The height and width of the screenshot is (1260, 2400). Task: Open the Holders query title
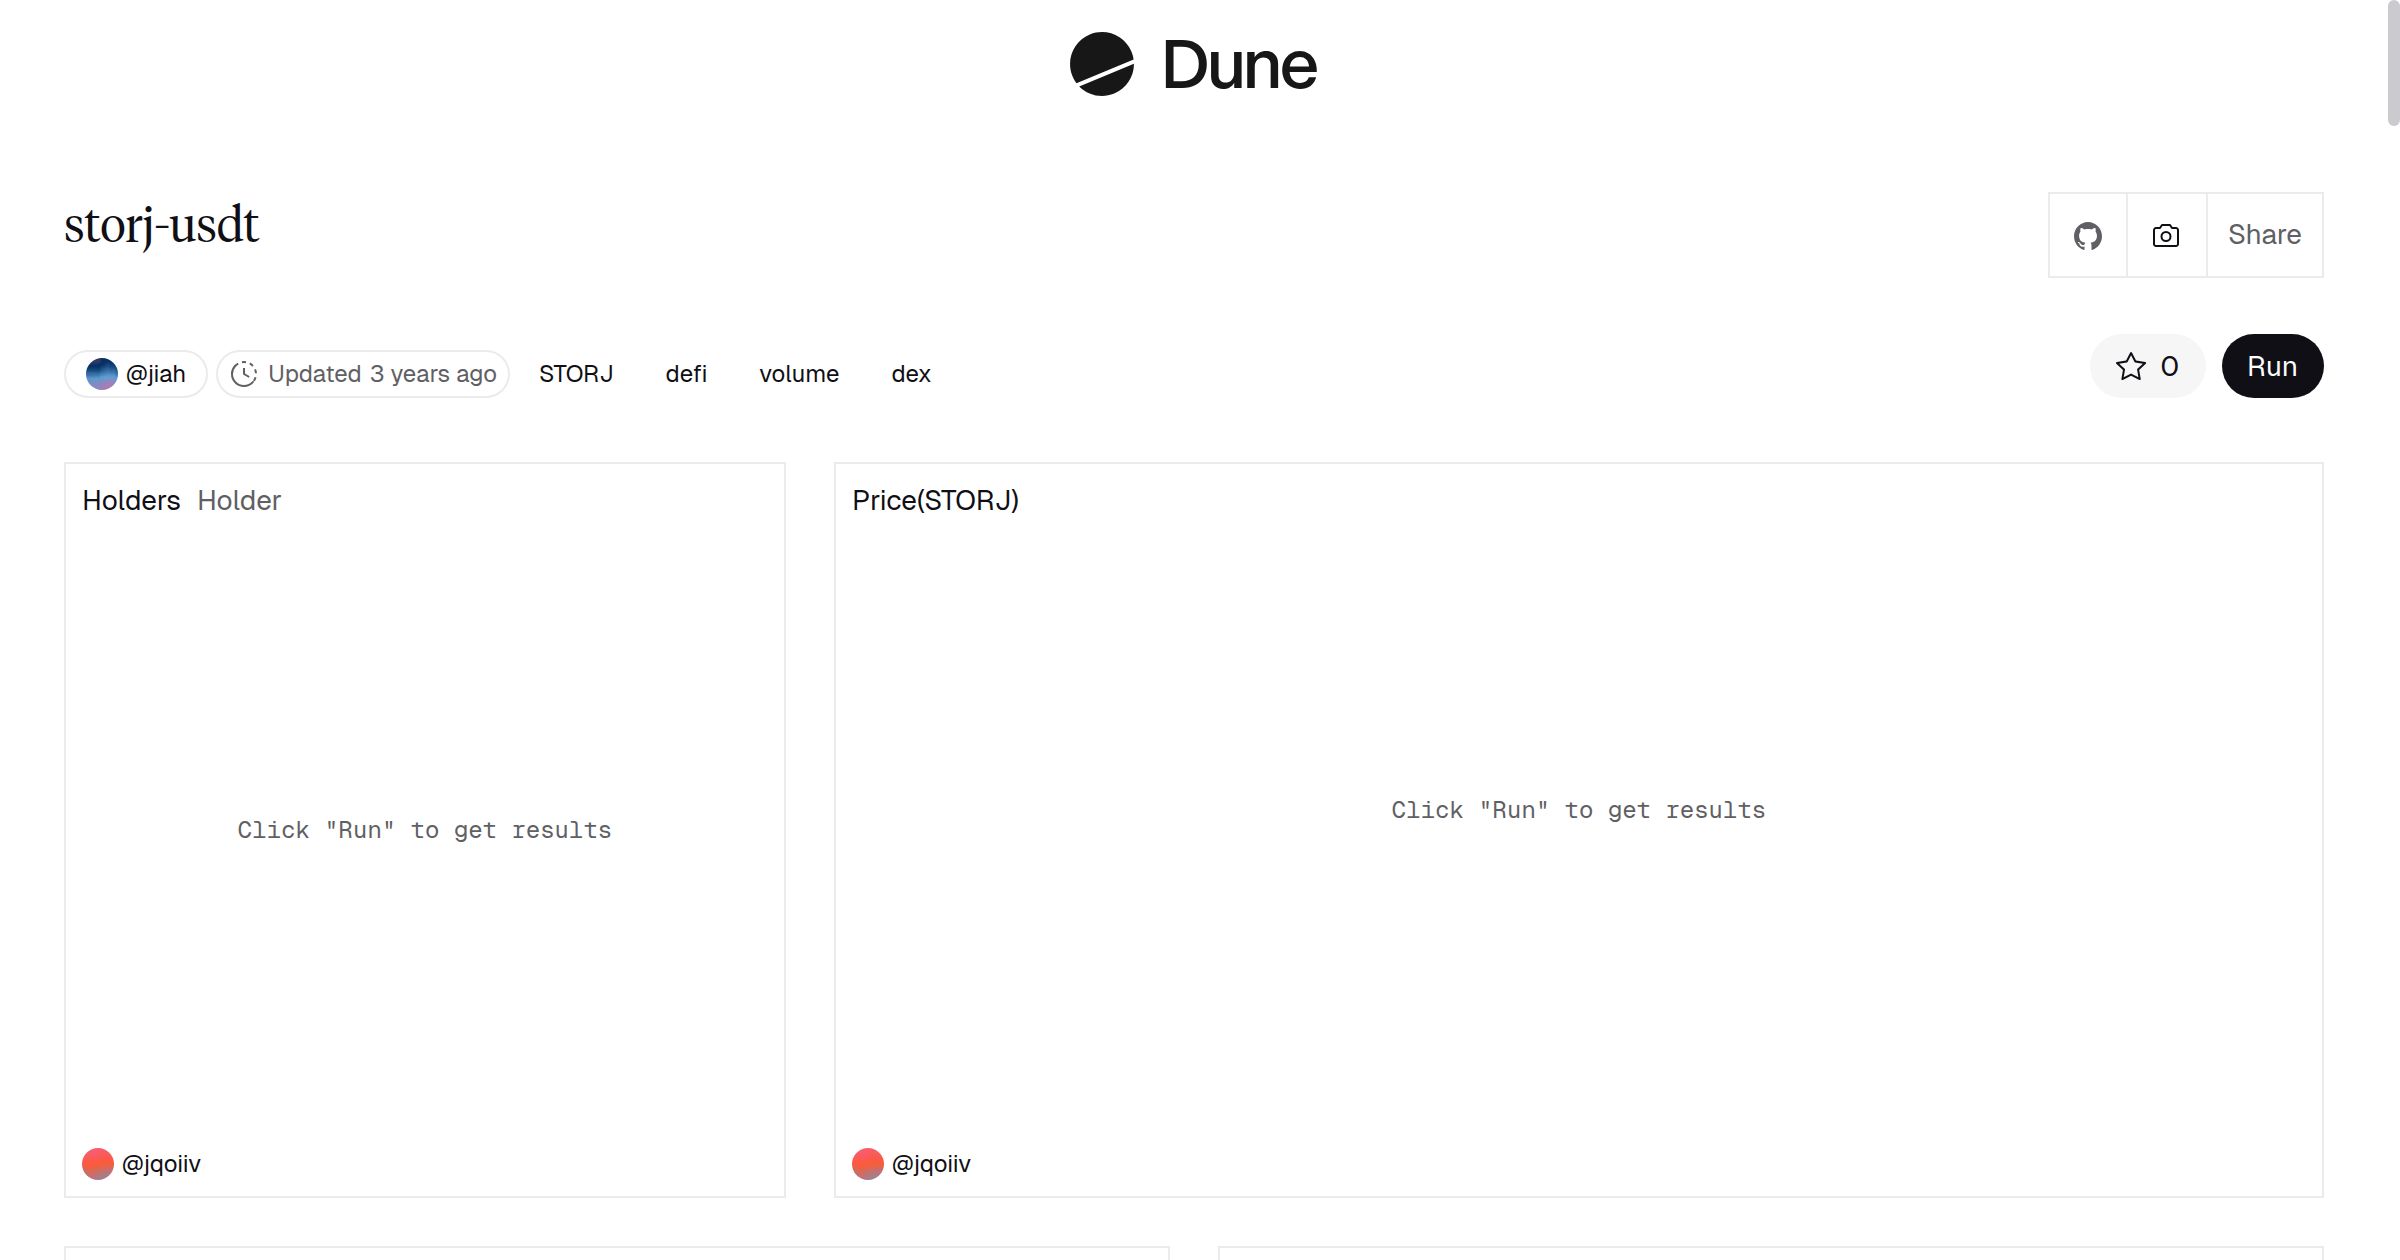[x=131, y=500]
